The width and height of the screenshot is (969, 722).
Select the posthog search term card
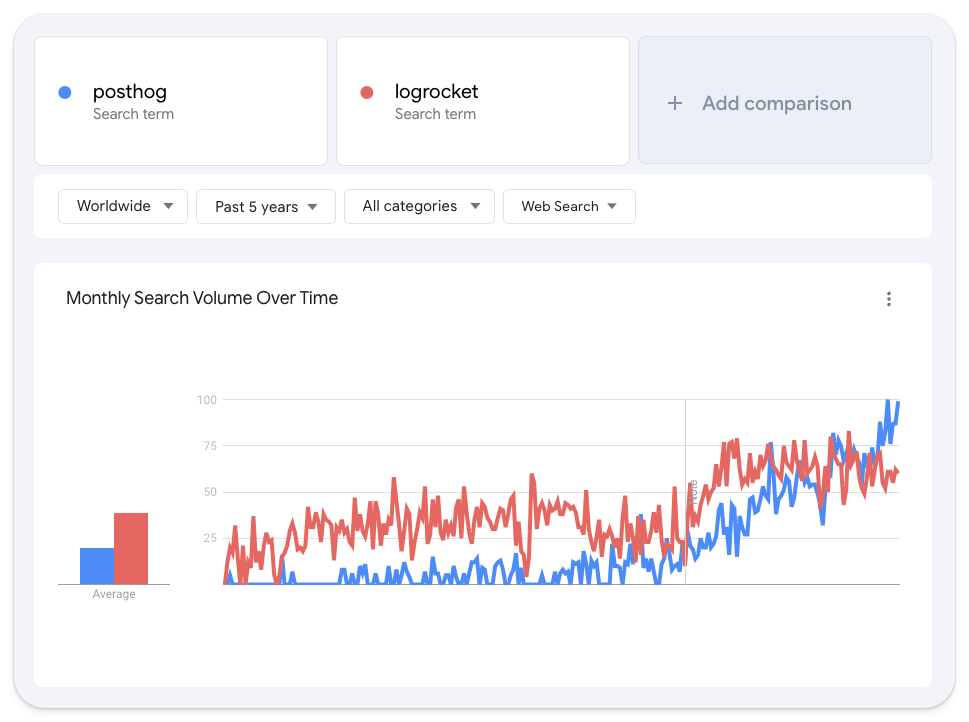click(181, 101)
